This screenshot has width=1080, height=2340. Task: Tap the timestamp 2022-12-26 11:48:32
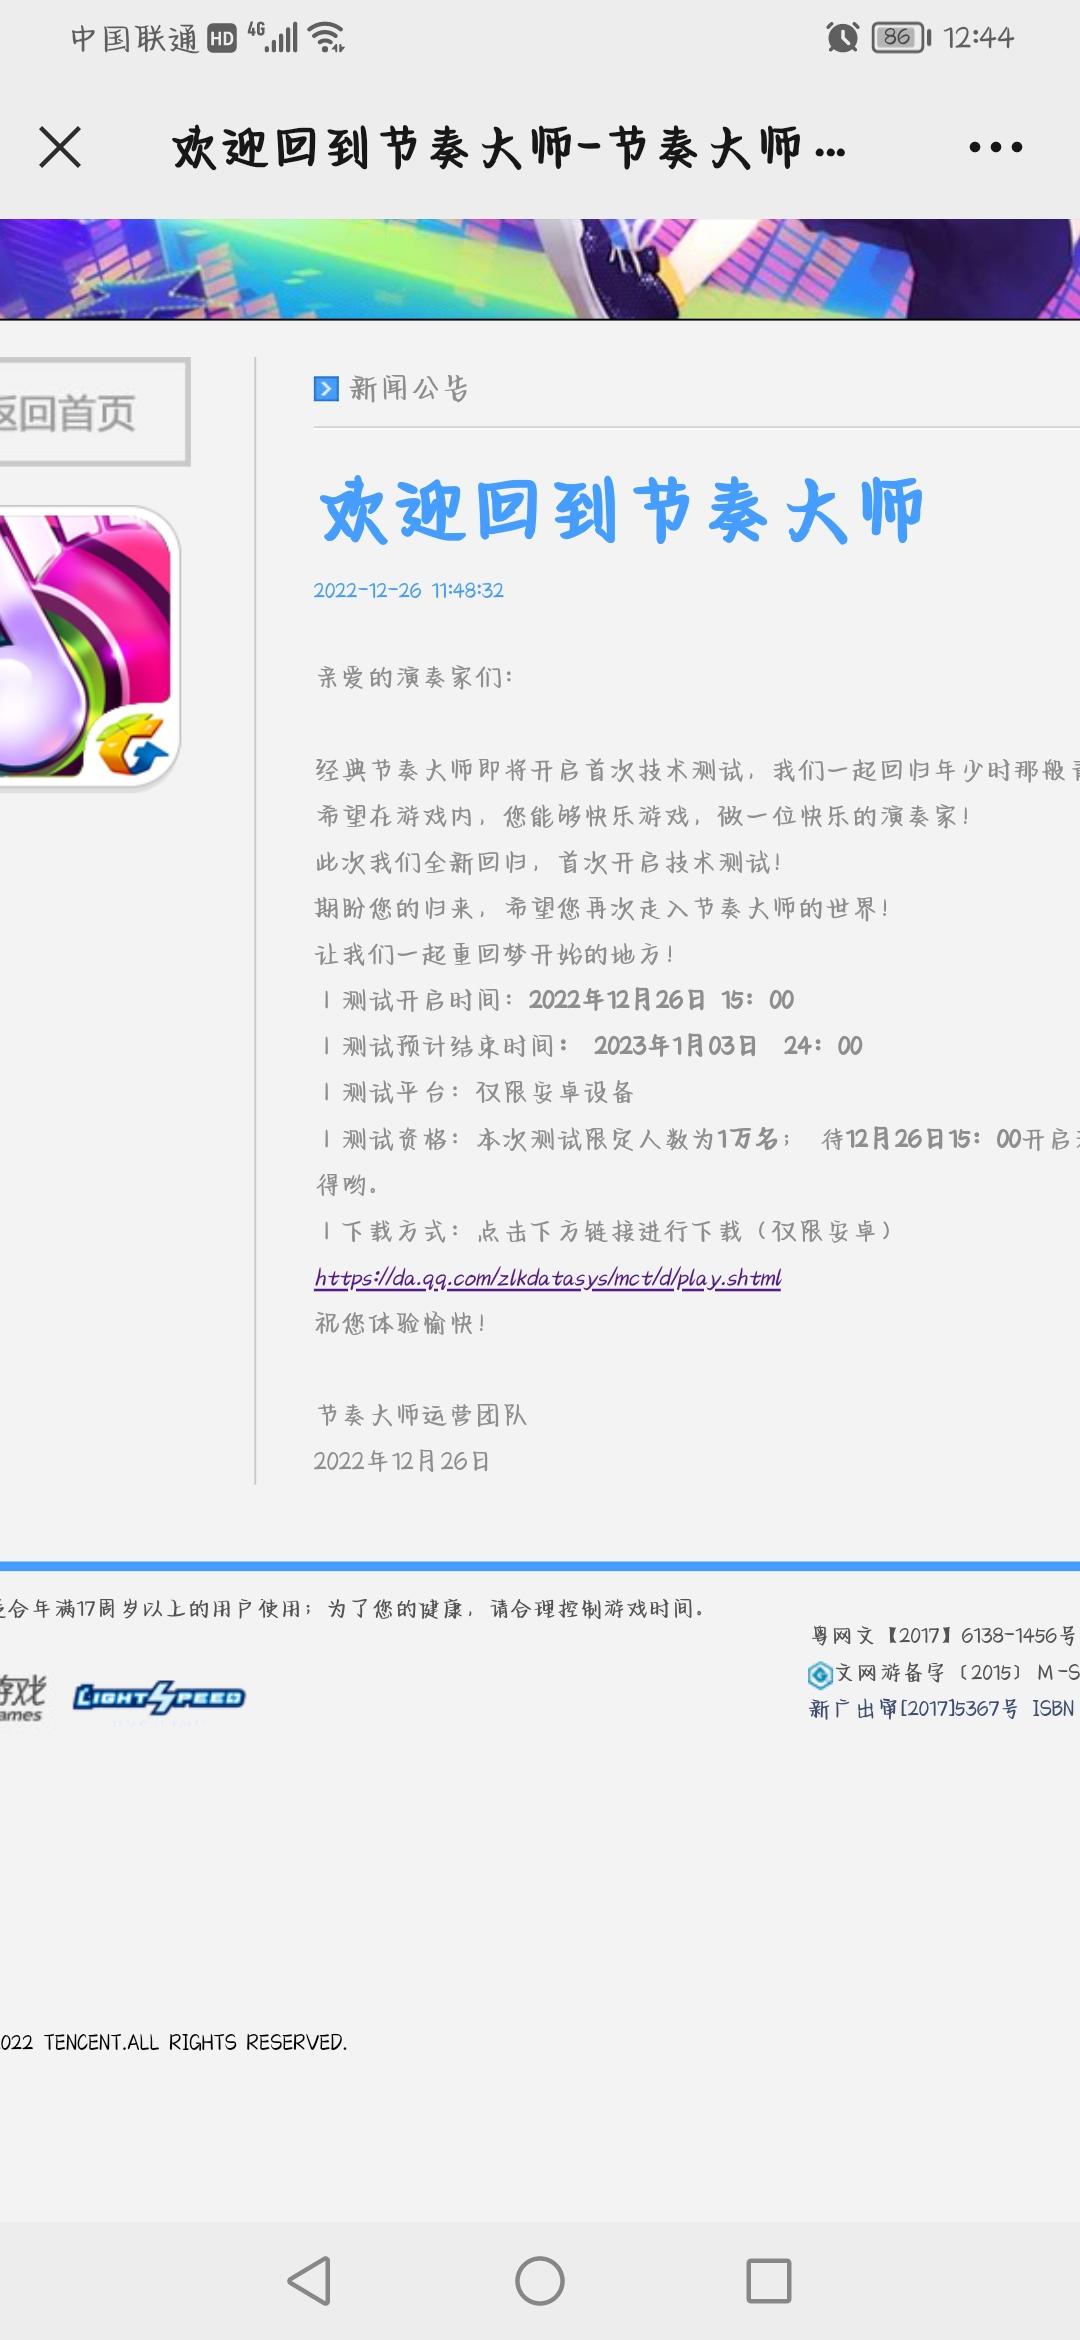(x=409, y=590)
